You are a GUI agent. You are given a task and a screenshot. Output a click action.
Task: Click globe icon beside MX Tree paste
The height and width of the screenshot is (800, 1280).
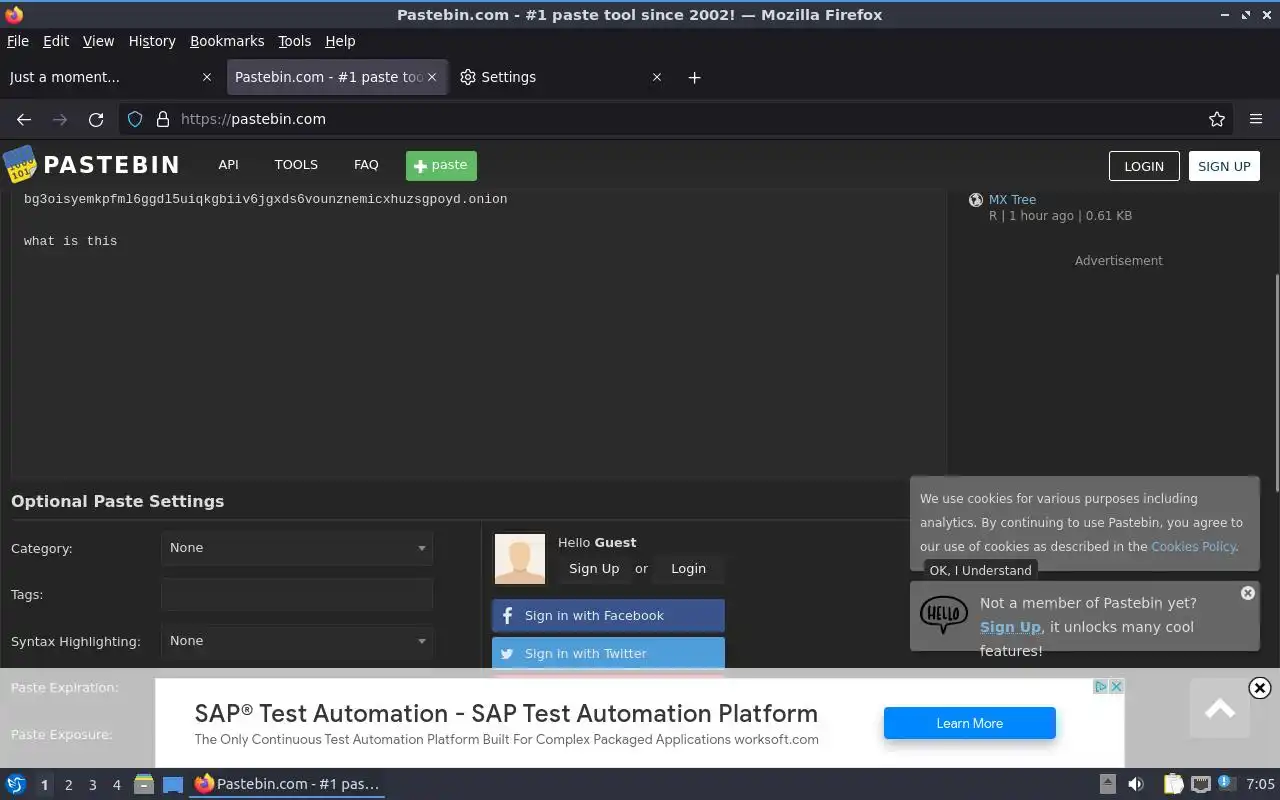(x=976, y=200)
